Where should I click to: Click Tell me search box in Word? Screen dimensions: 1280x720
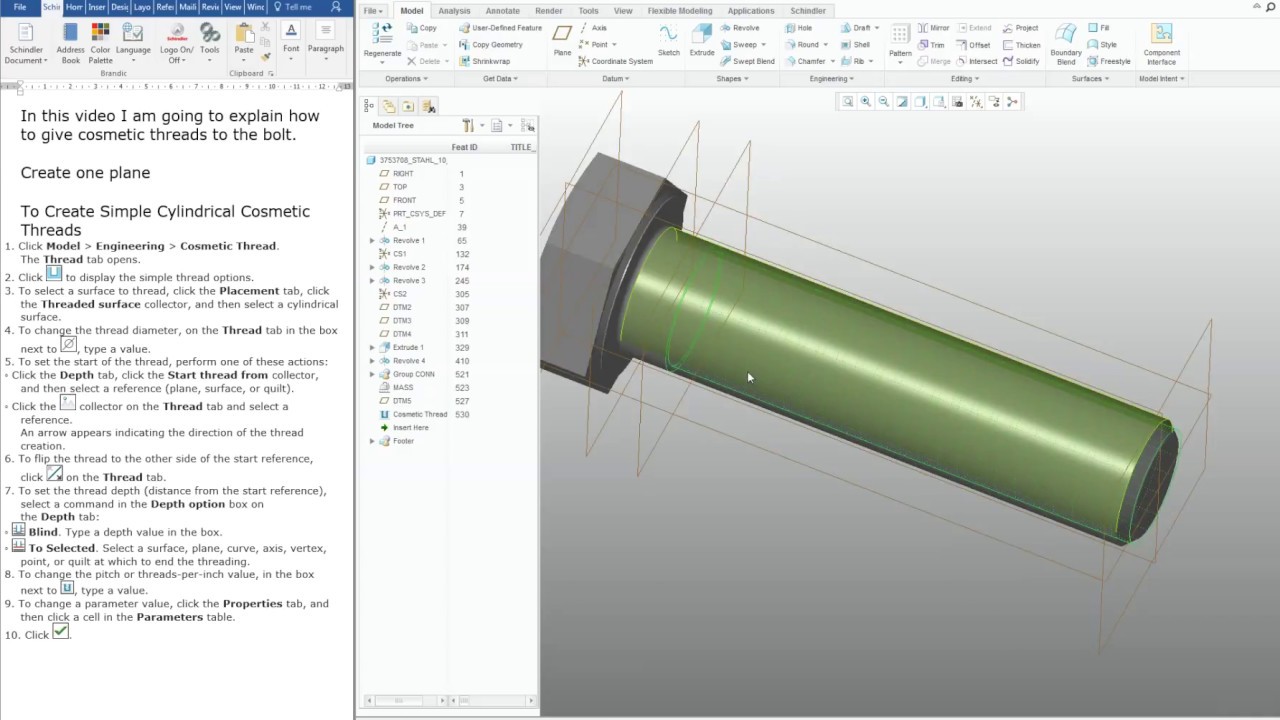coord(293,7)
